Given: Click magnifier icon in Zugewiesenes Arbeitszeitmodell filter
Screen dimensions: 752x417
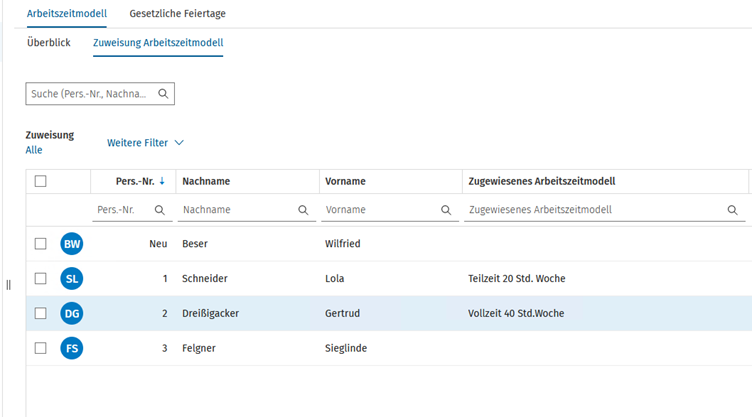Looking at the screenshot, I should [732, 210].
